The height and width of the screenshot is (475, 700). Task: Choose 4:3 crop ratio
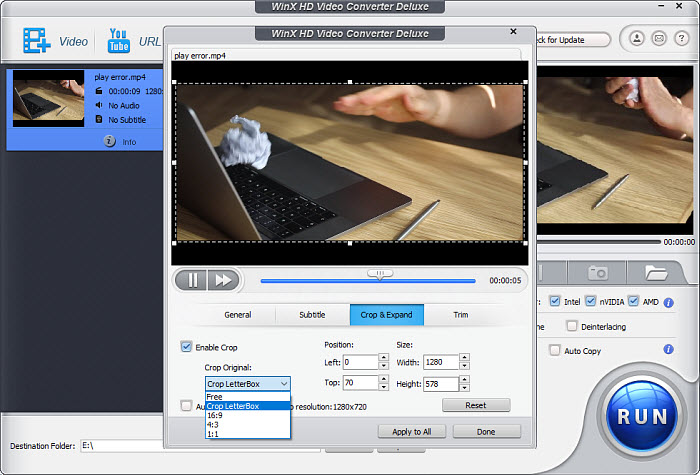point(248,425)
